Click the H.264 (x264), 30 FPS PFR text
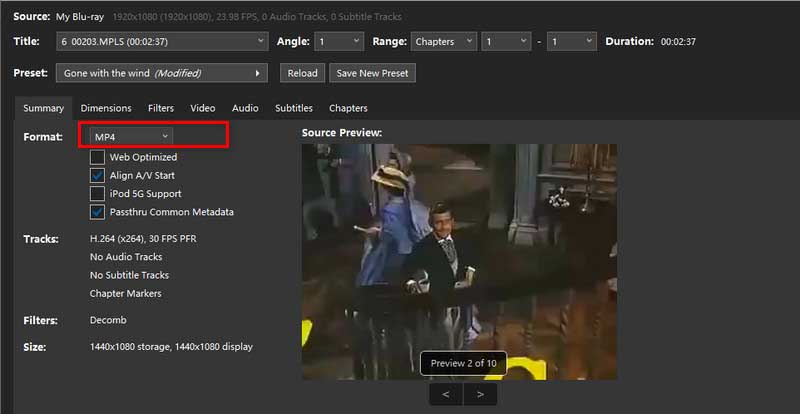 [143, 239]
